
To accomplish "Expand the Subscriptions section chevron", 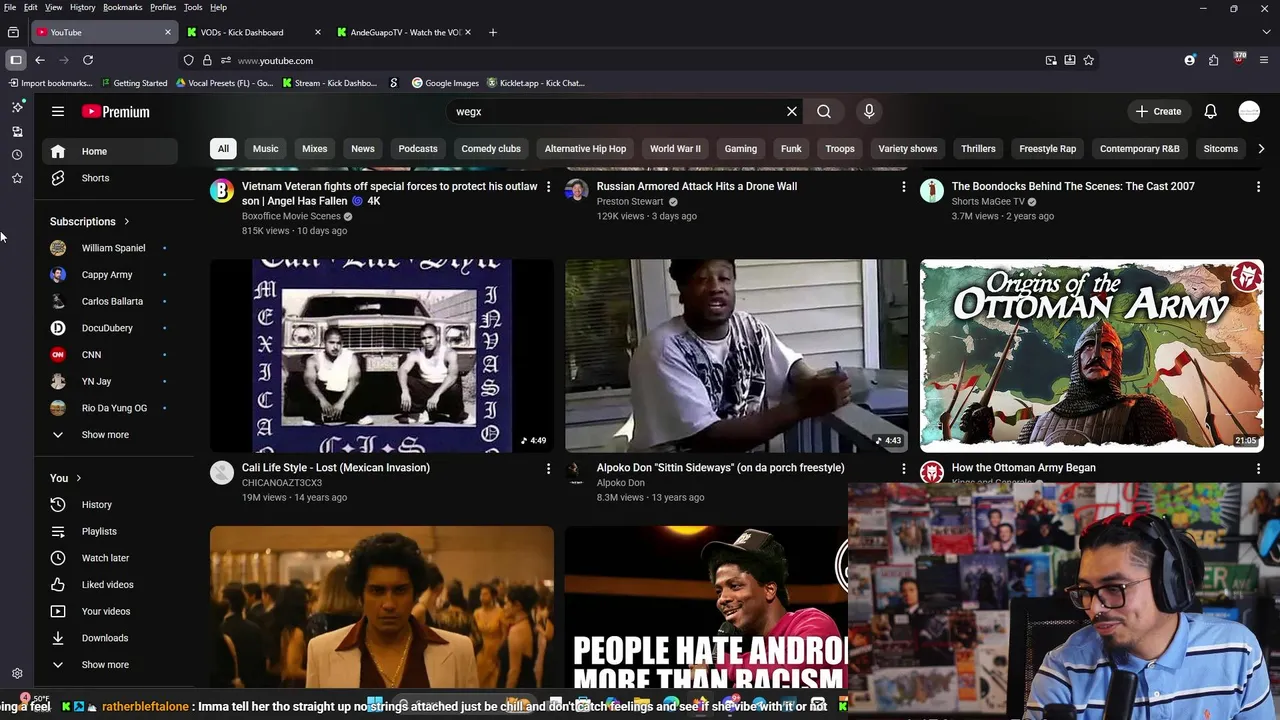I will 126,222.
